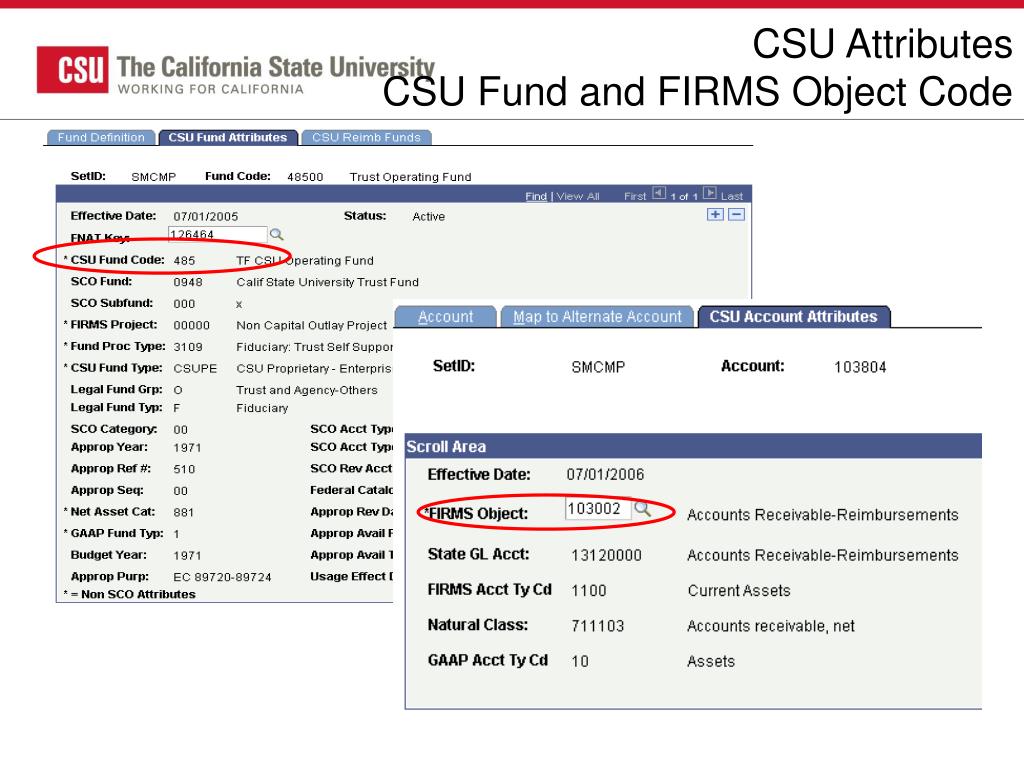Go to next row arrow icon
The width and height of the screenshot is (1024, 768).
(x=709, y=193)
